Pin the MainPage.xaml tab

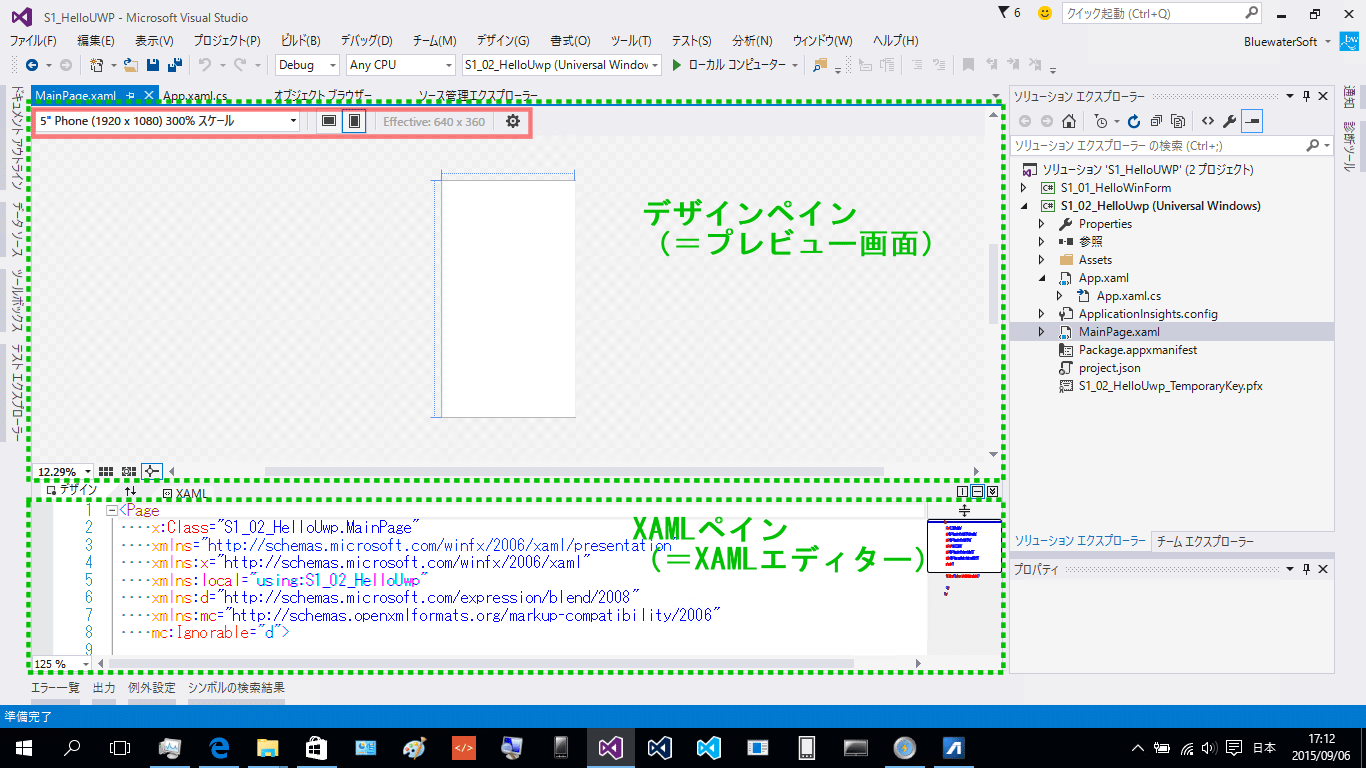click(x=132, y=96)
